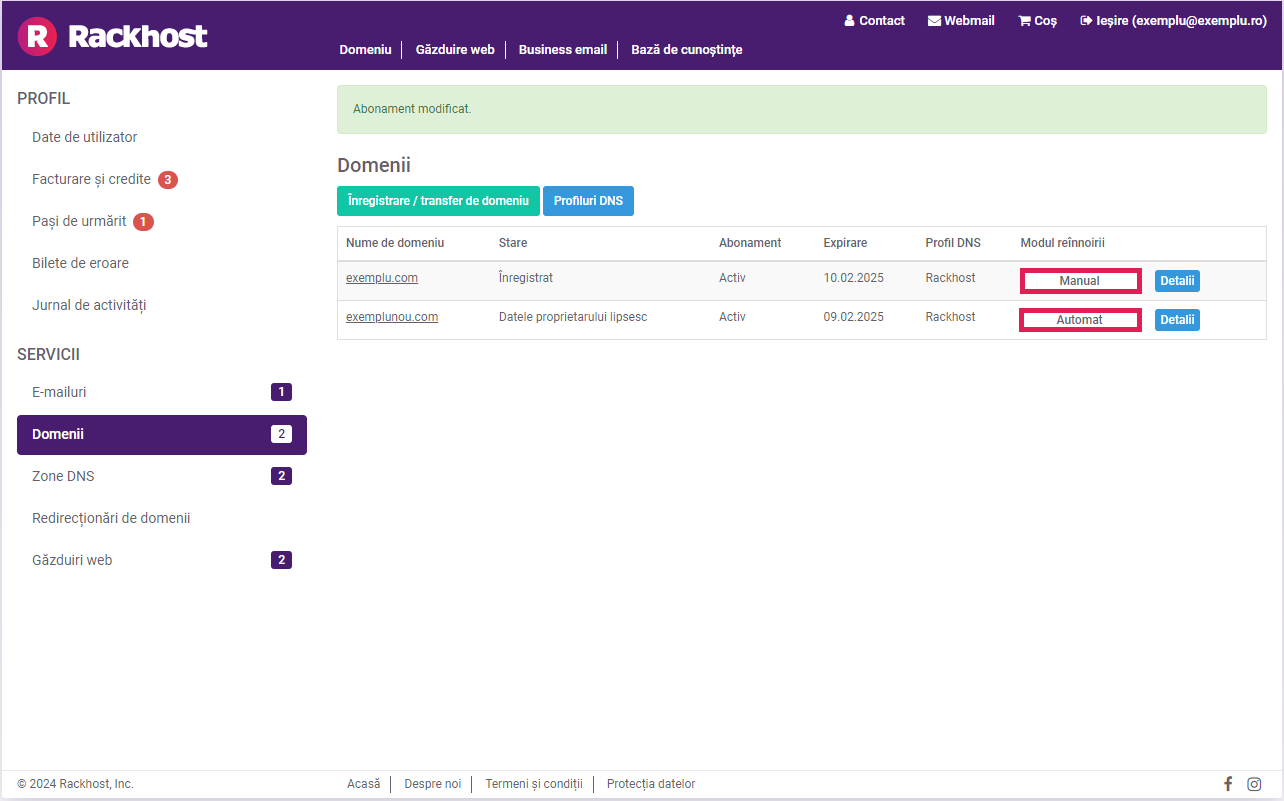
Task: Go to Date de utilizator
Action: click(85, 137)
